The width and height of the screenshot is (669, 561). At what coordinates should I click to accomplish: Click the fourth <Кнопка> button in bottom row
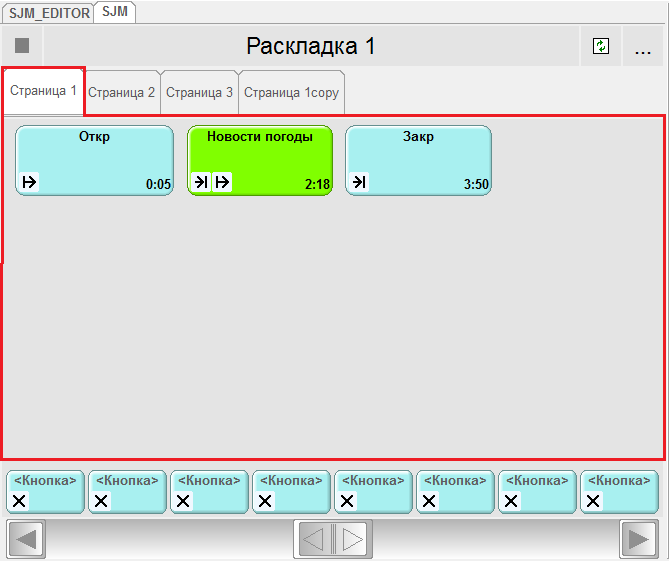(291, 492)
